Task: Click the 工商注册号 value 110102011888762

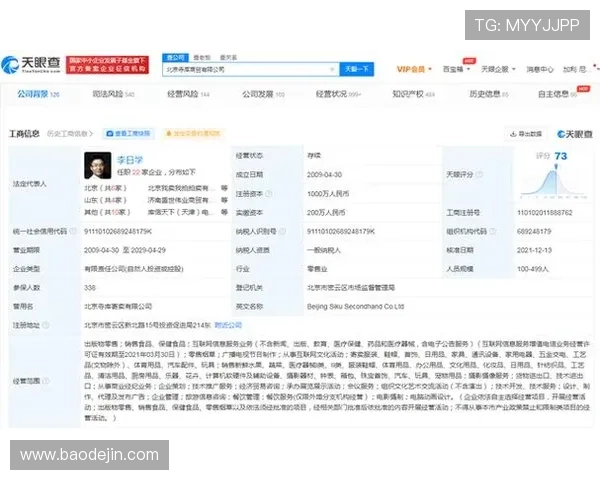Action: [545, 212]
